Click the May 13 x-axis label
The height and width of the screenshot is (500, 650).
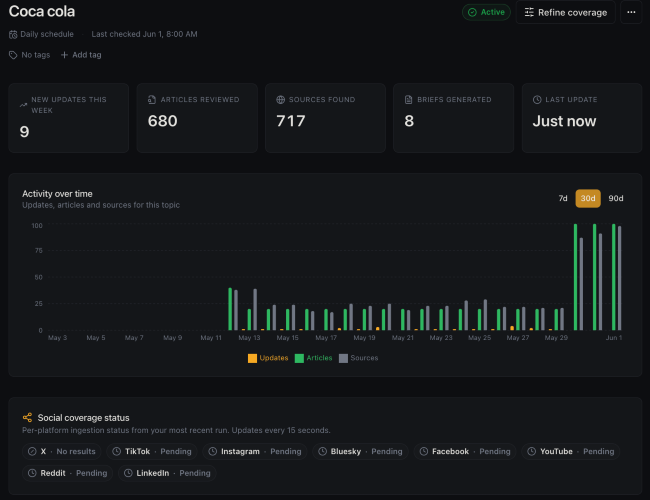(249, 338)
